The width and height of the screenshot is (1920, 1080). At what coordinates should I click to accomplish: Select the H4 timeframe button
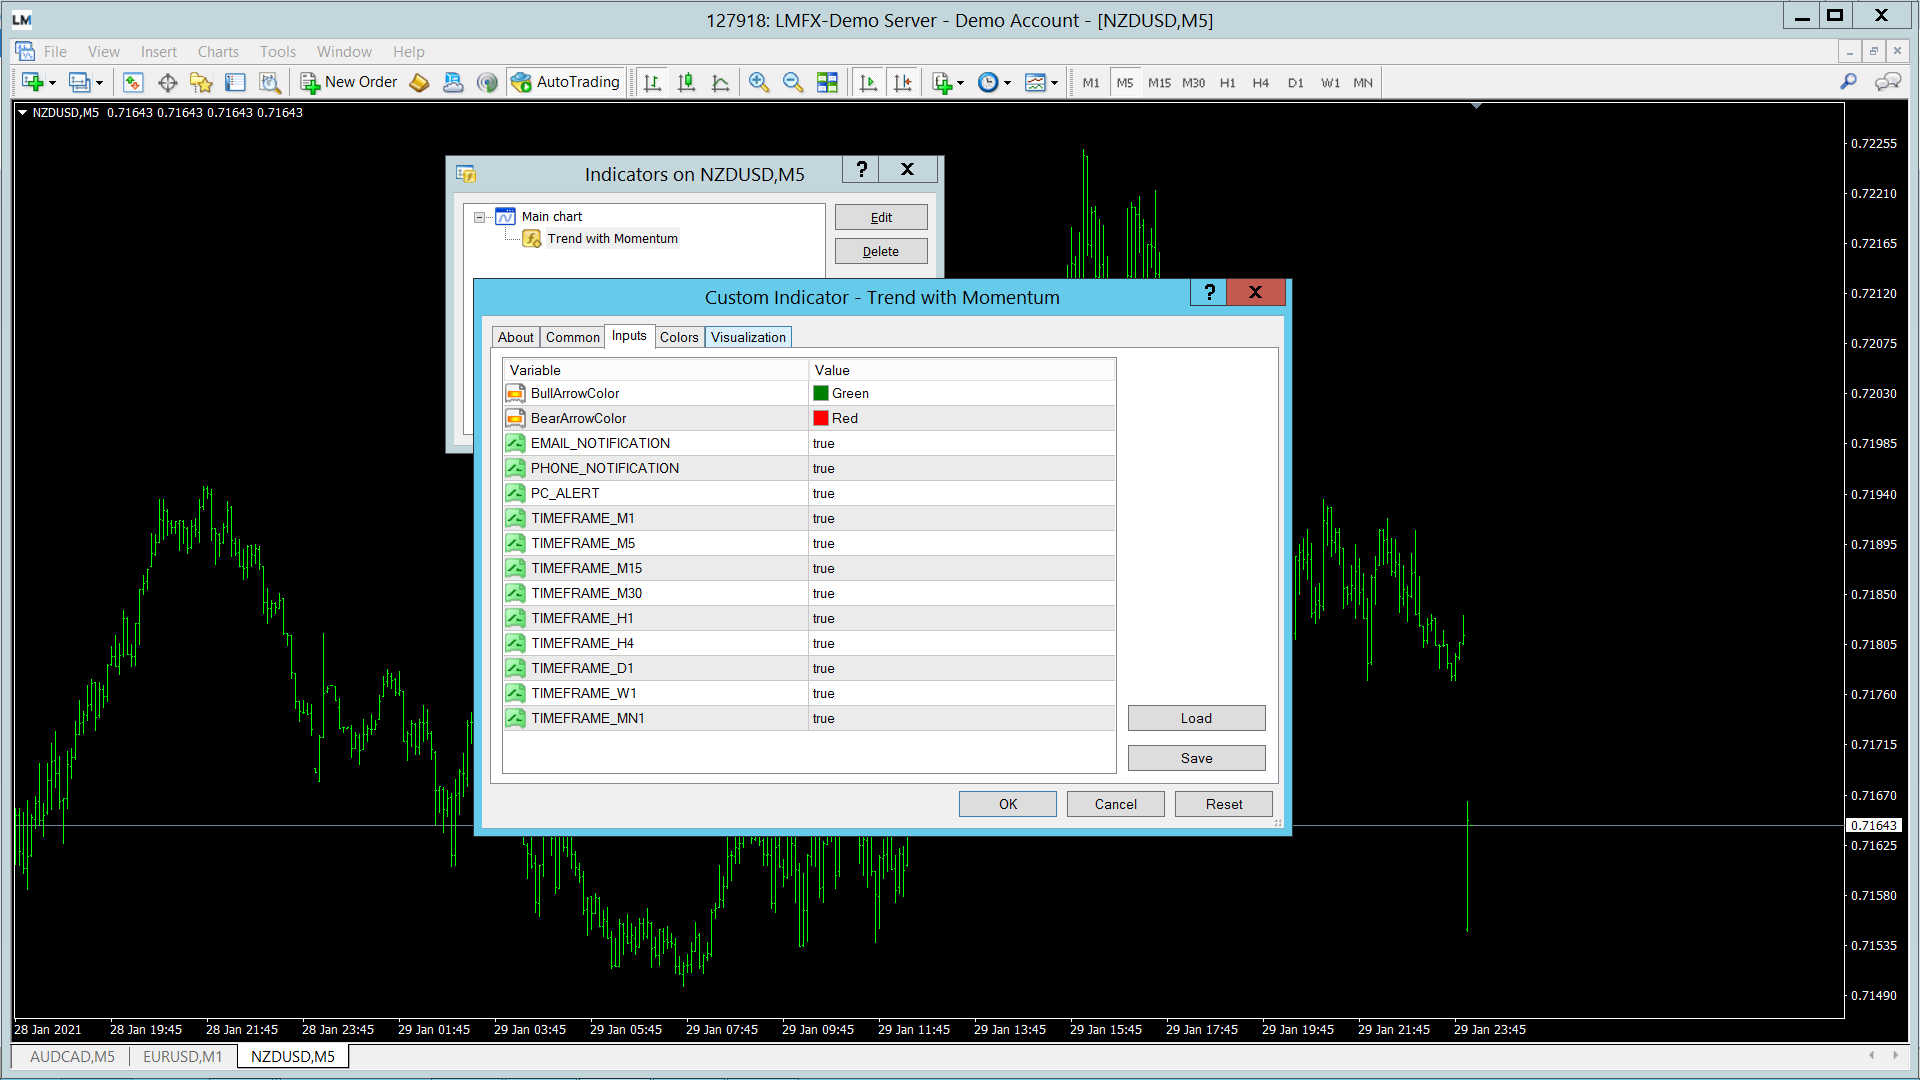click(x=1260, y=83)
